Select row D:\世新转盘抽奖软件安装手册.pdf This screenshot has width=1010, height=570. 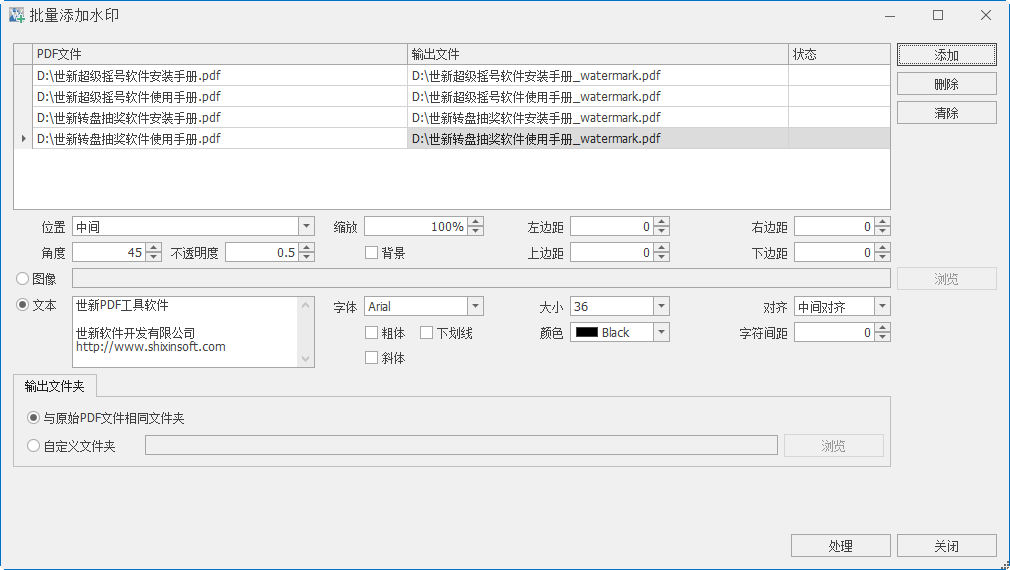click(220, 118)
